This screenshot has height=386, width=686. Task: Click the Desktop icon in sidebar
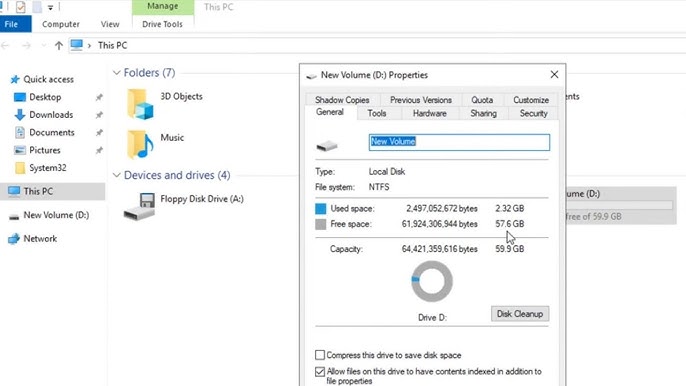(20, 97)
